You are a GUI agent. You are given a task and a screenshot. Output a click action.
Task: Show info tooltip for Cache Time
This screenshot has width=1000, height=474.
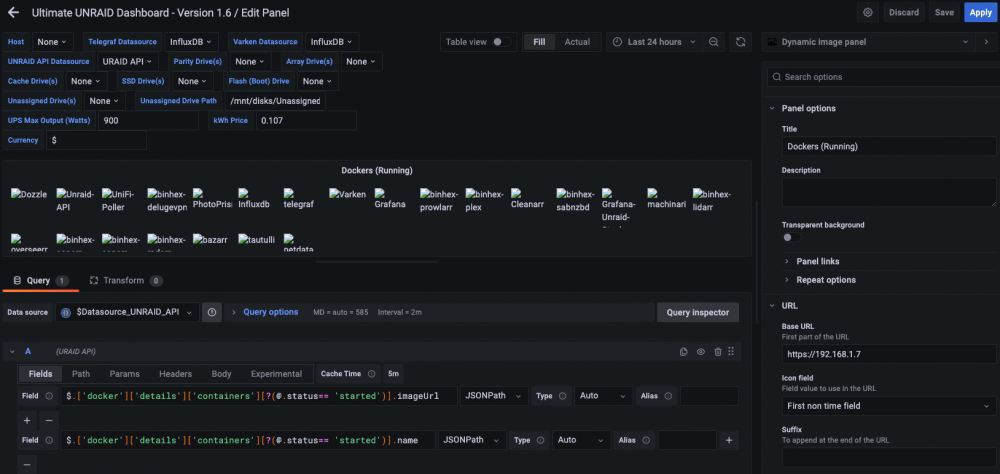point(371,374)
